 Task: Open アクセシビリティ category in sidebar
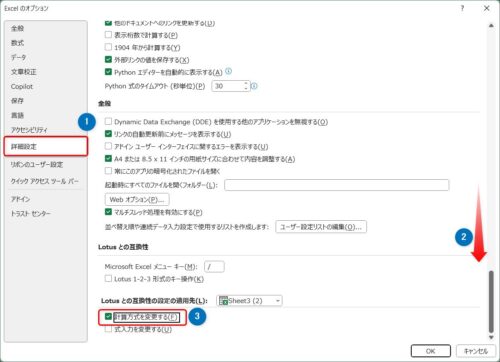pos(29,130)
